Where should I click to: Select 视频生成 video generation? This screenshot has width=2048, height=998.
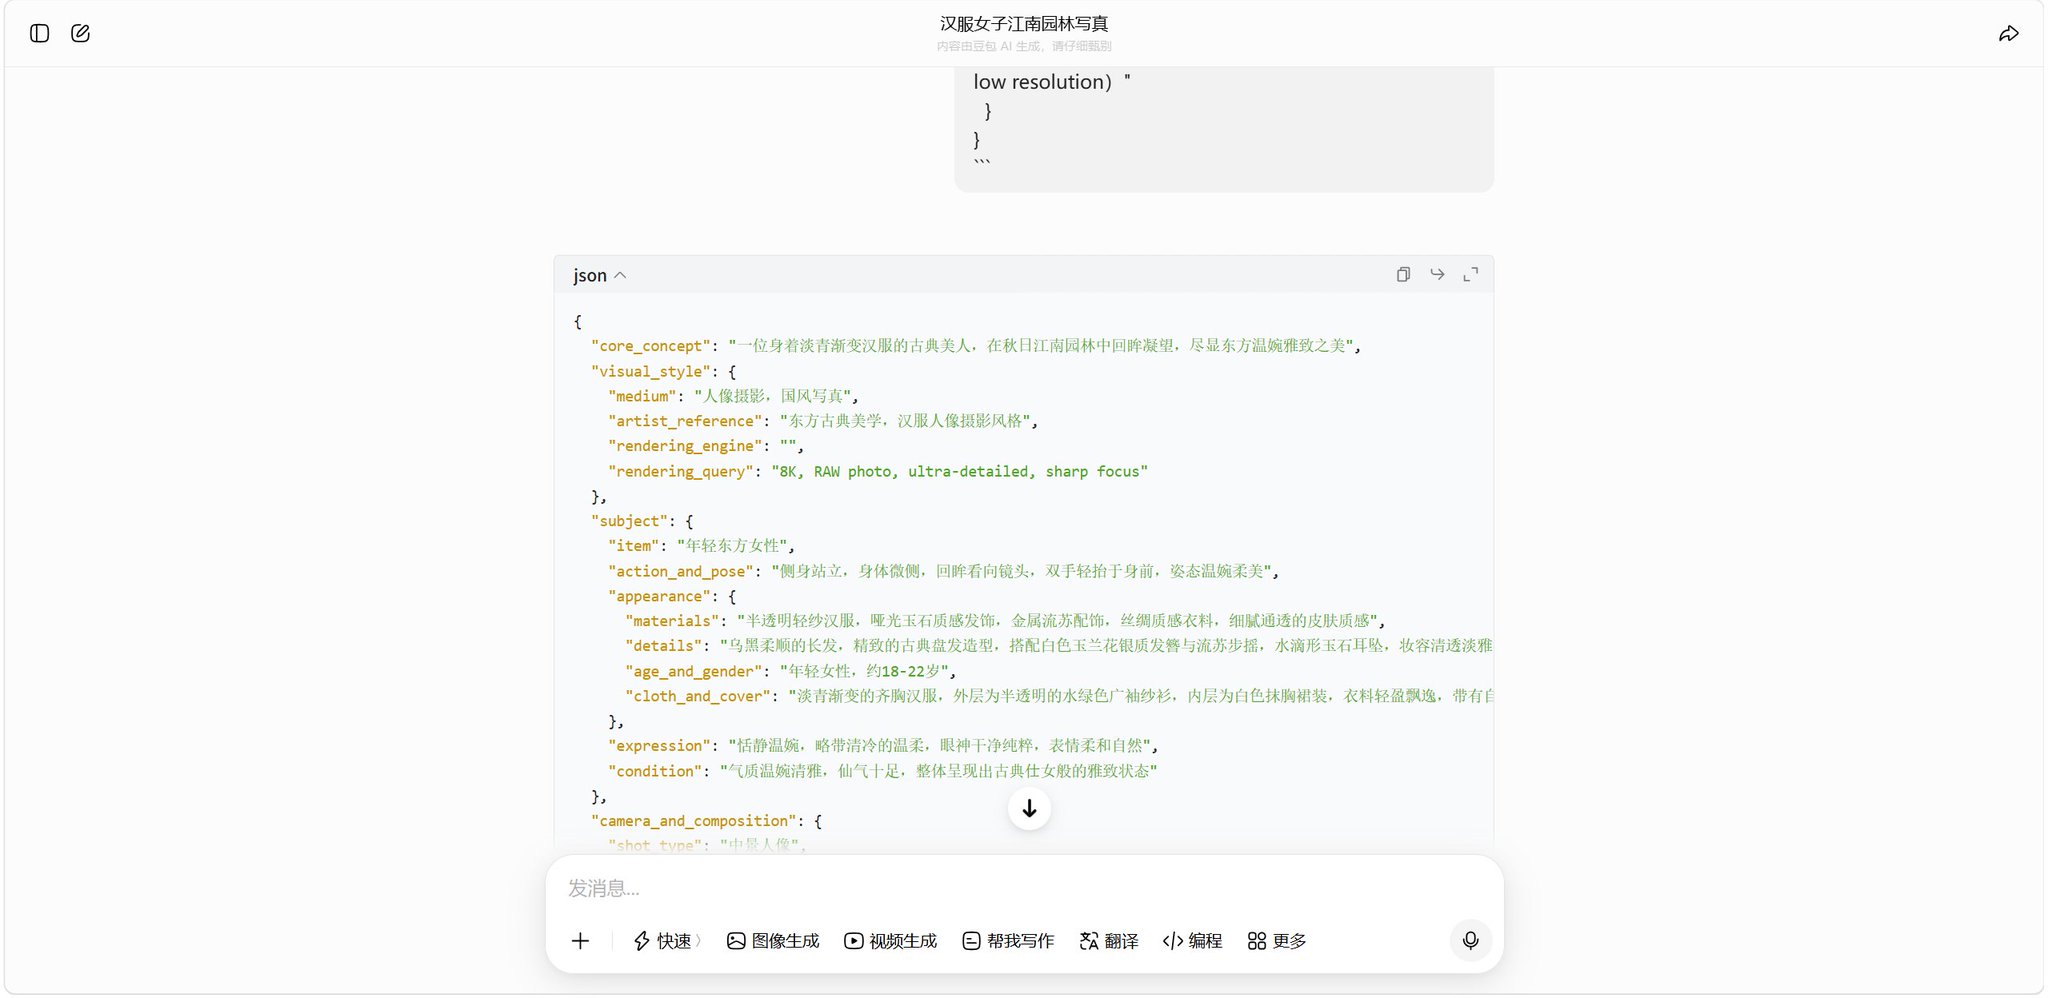point(891,941)
